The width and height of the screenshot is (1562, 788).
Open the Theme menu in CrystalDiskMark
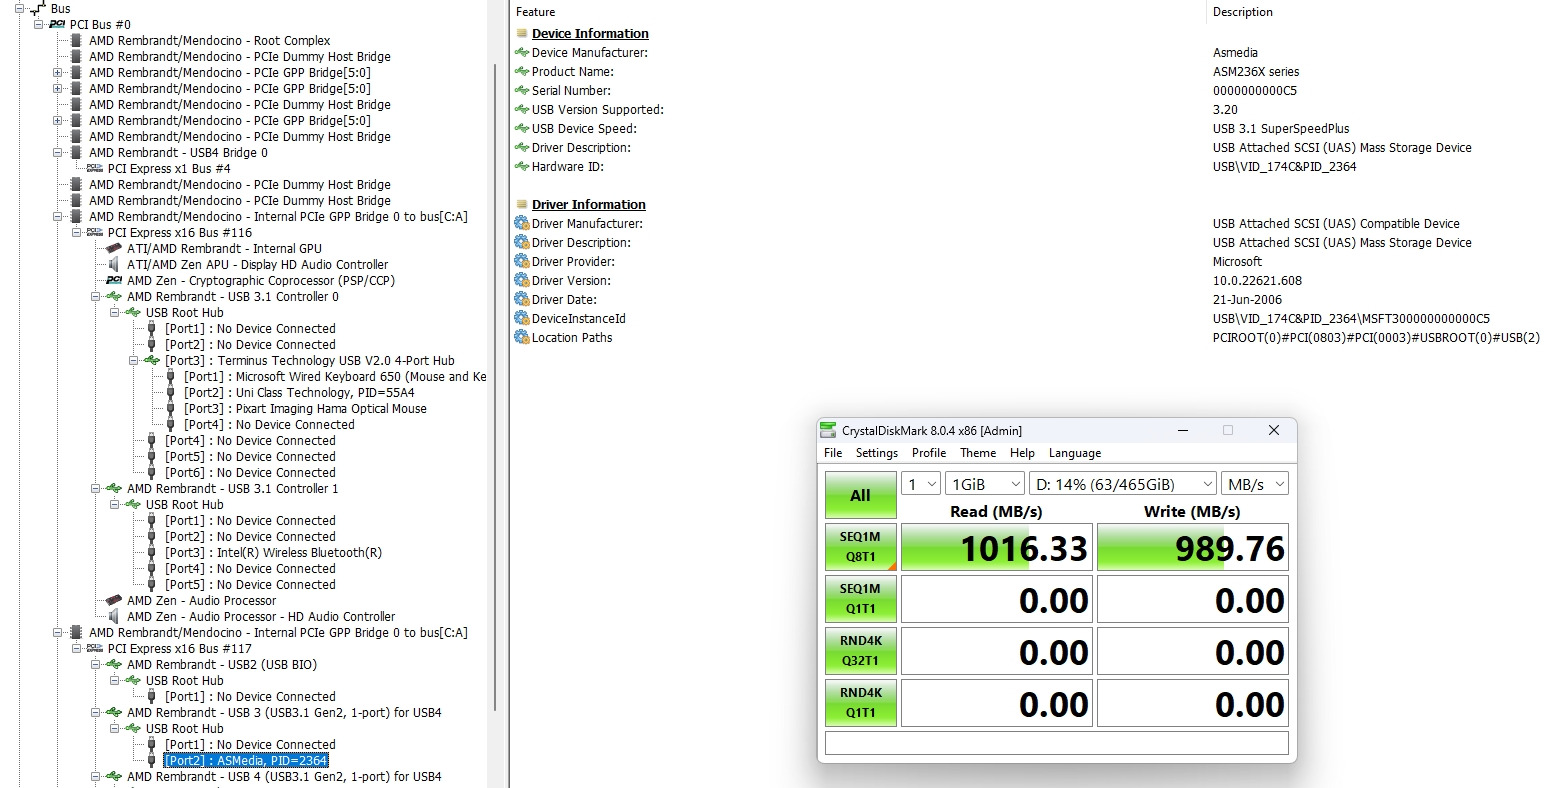tap(978, 453)
